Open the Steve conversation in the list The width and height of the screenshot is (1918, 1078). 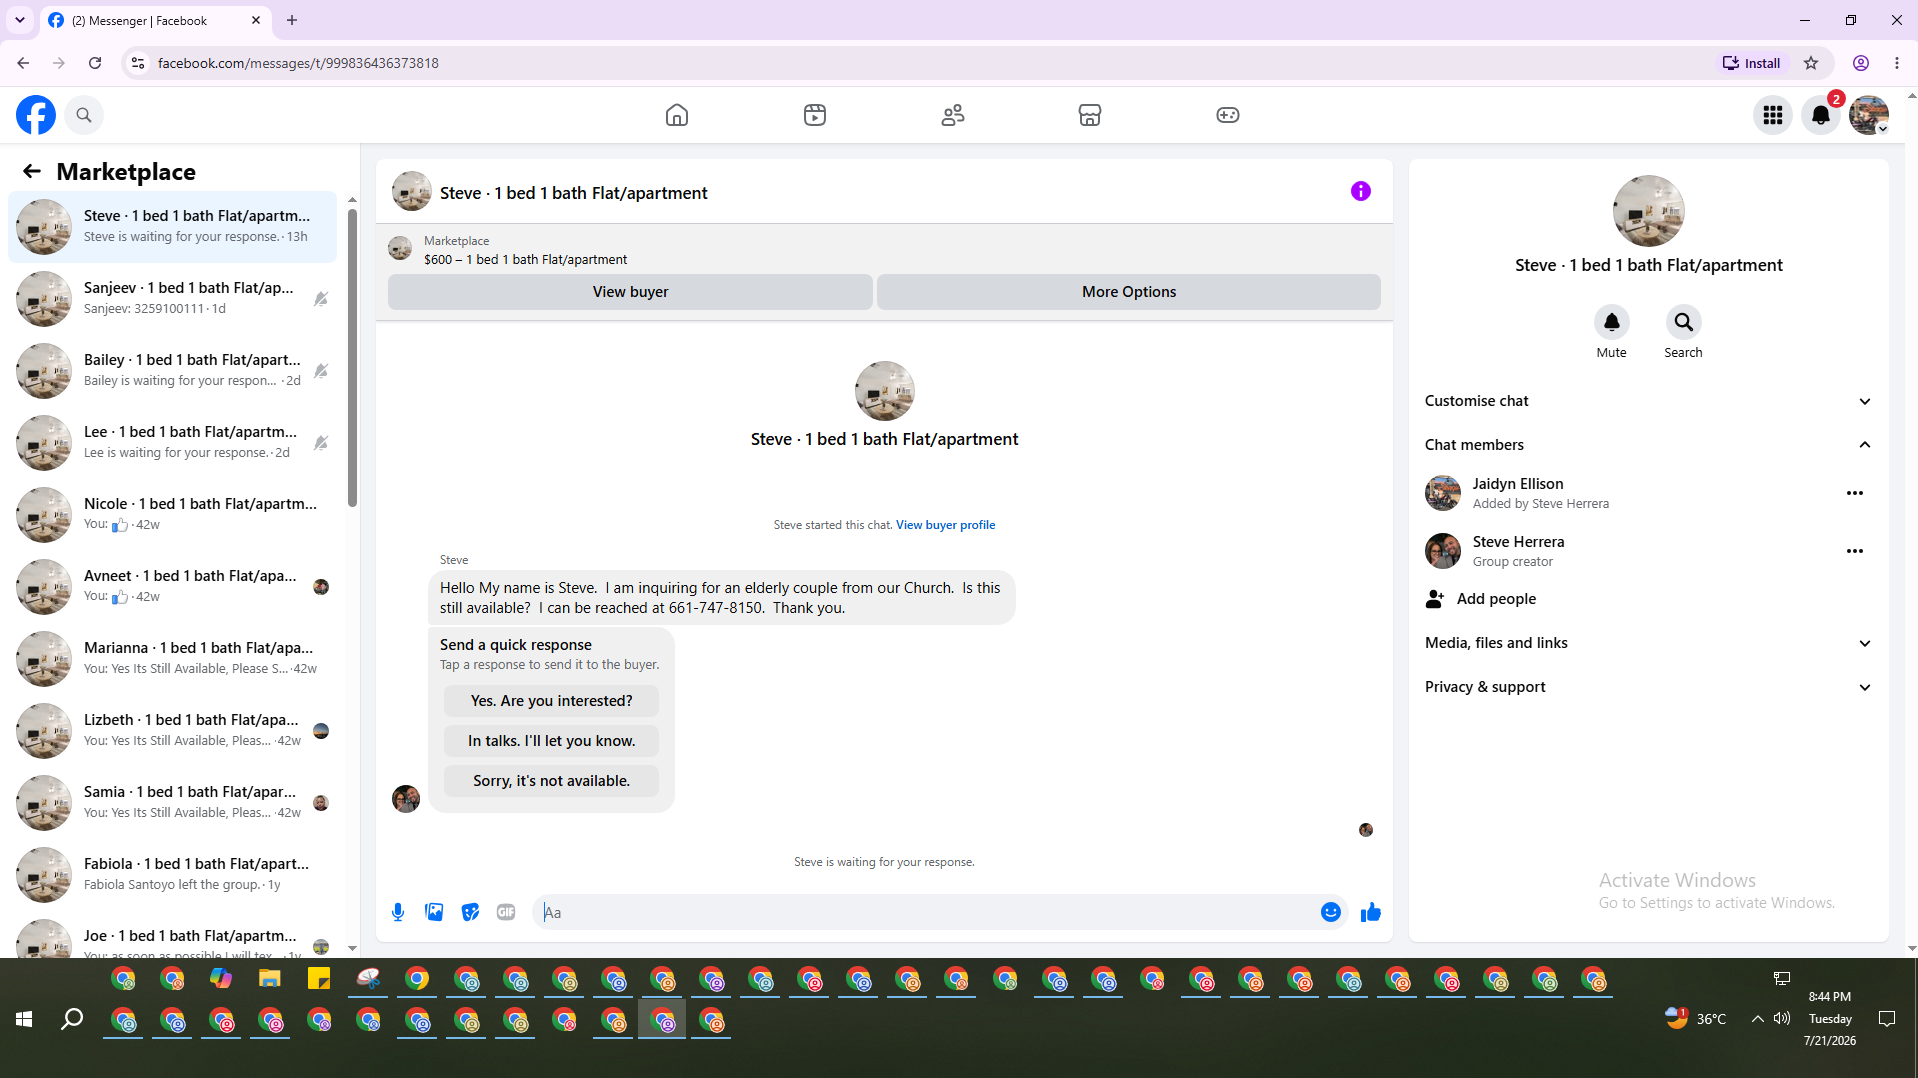[173, 227]
